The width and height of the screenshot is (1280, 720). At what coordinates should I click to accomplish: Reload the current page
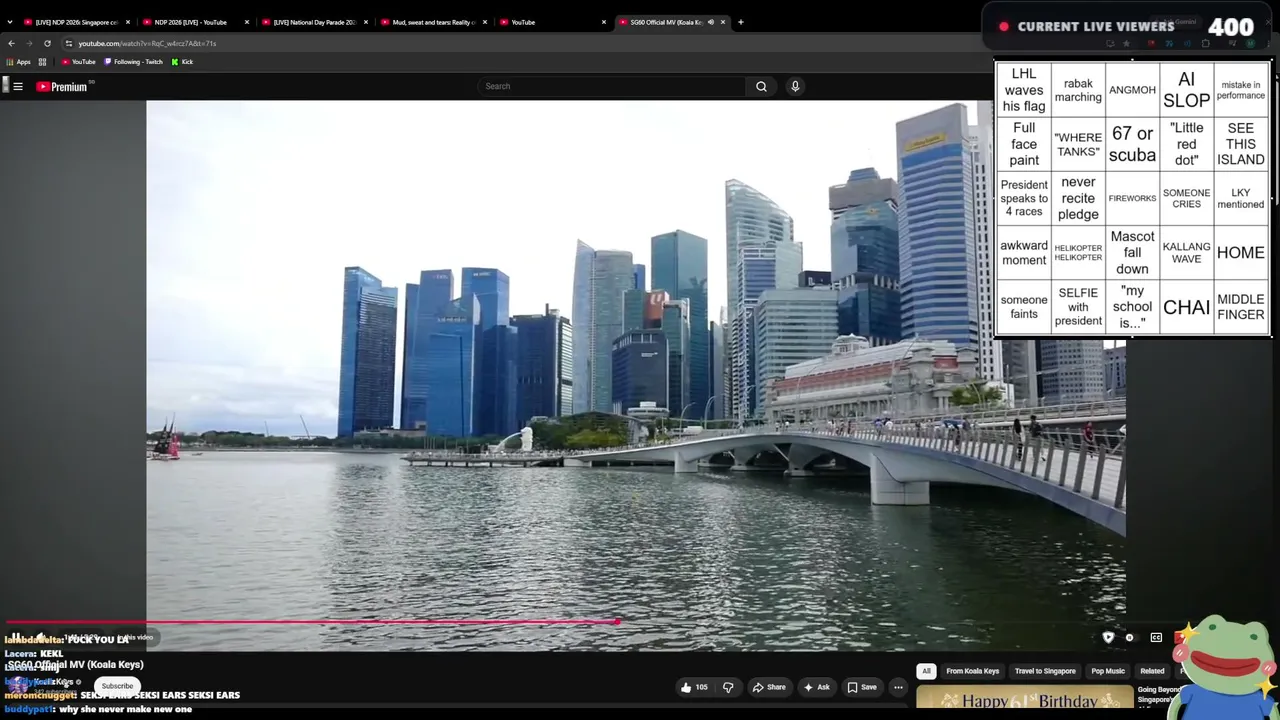[47, 43]
